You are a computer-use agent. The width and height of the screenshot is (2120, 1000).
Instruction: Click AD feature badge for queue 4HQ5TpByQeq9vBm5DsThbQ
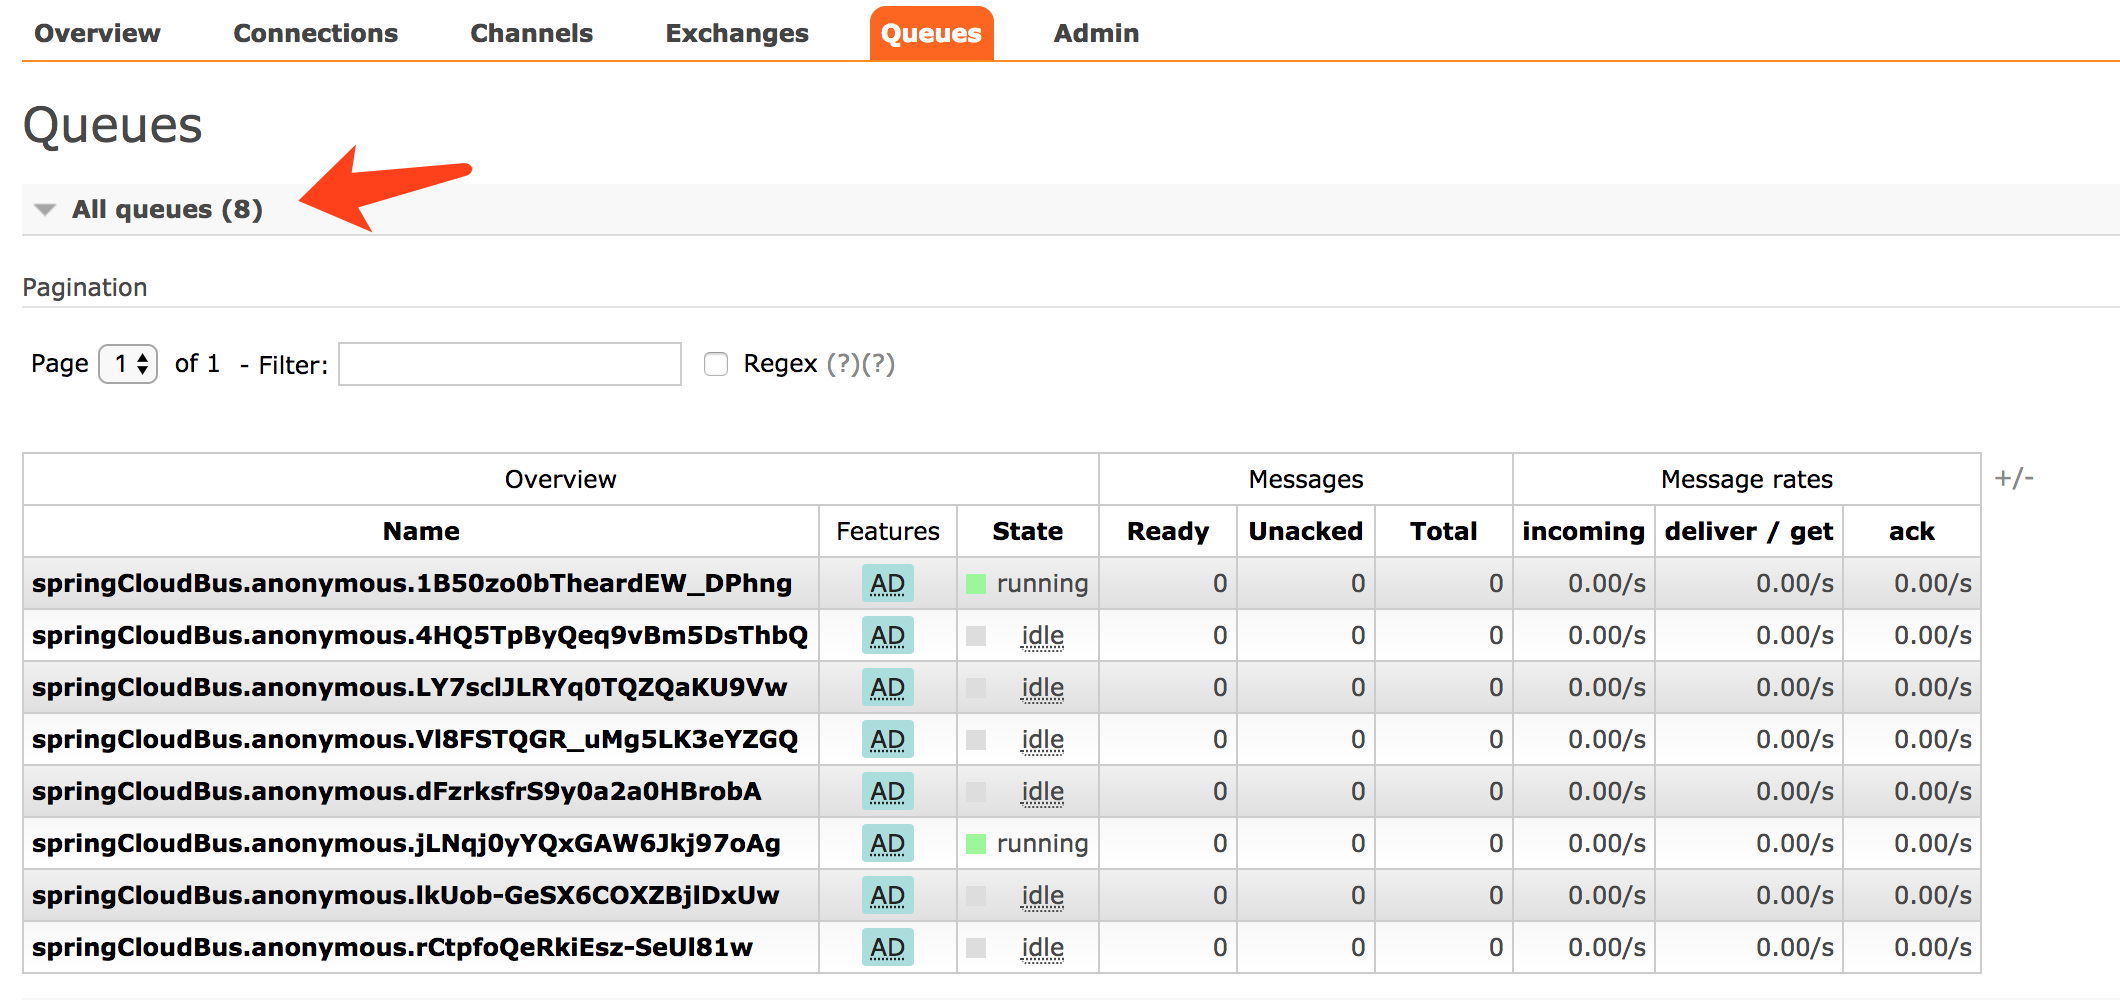click(x=888, y=635)
